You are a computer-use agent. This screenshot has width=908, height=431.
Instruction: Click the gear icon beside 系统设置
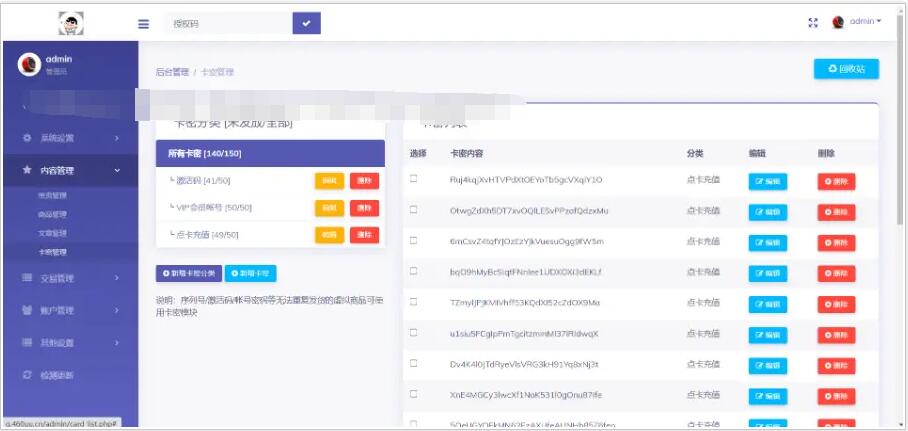coord(27,138)
